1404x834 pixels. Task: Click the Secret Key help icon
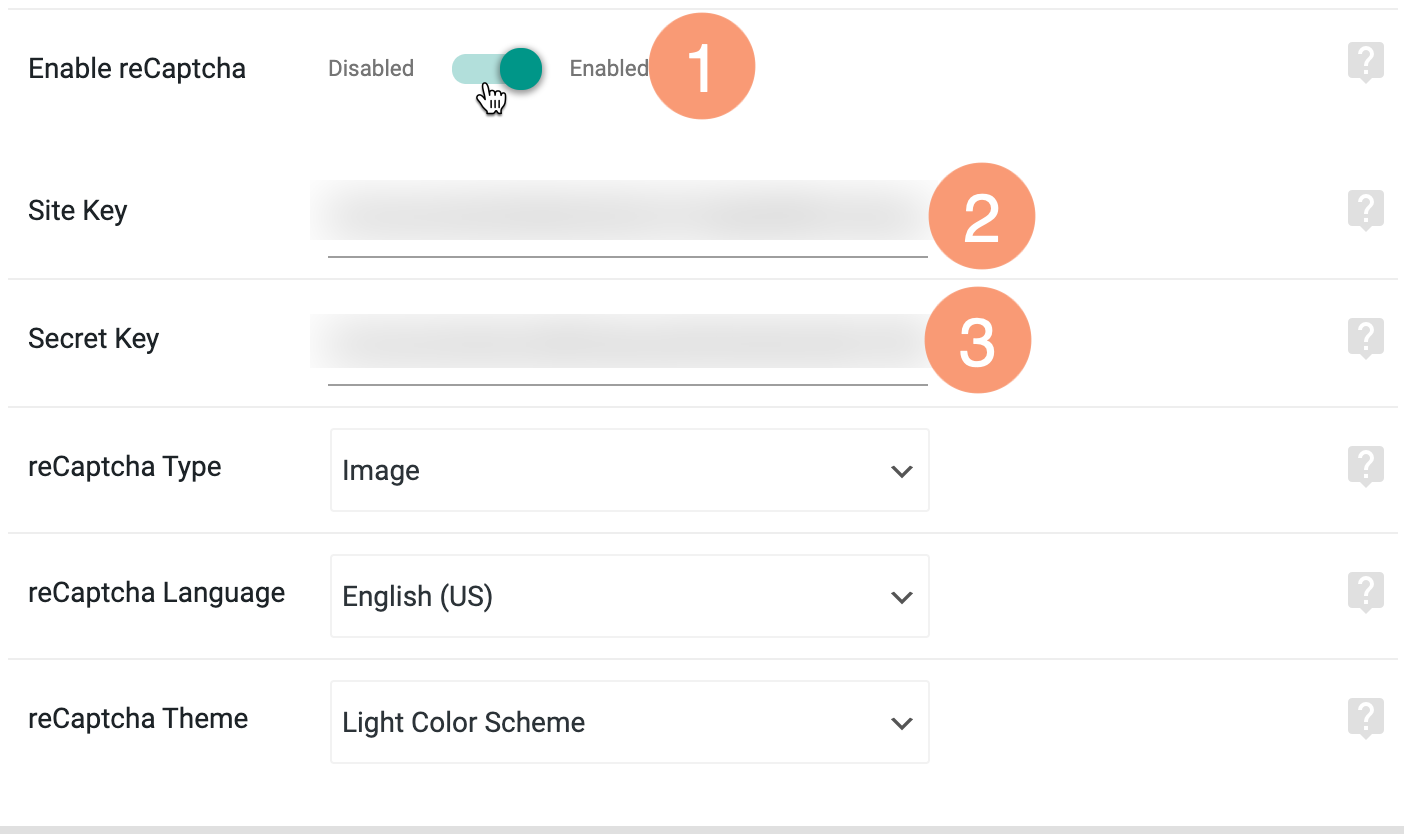1365,339
